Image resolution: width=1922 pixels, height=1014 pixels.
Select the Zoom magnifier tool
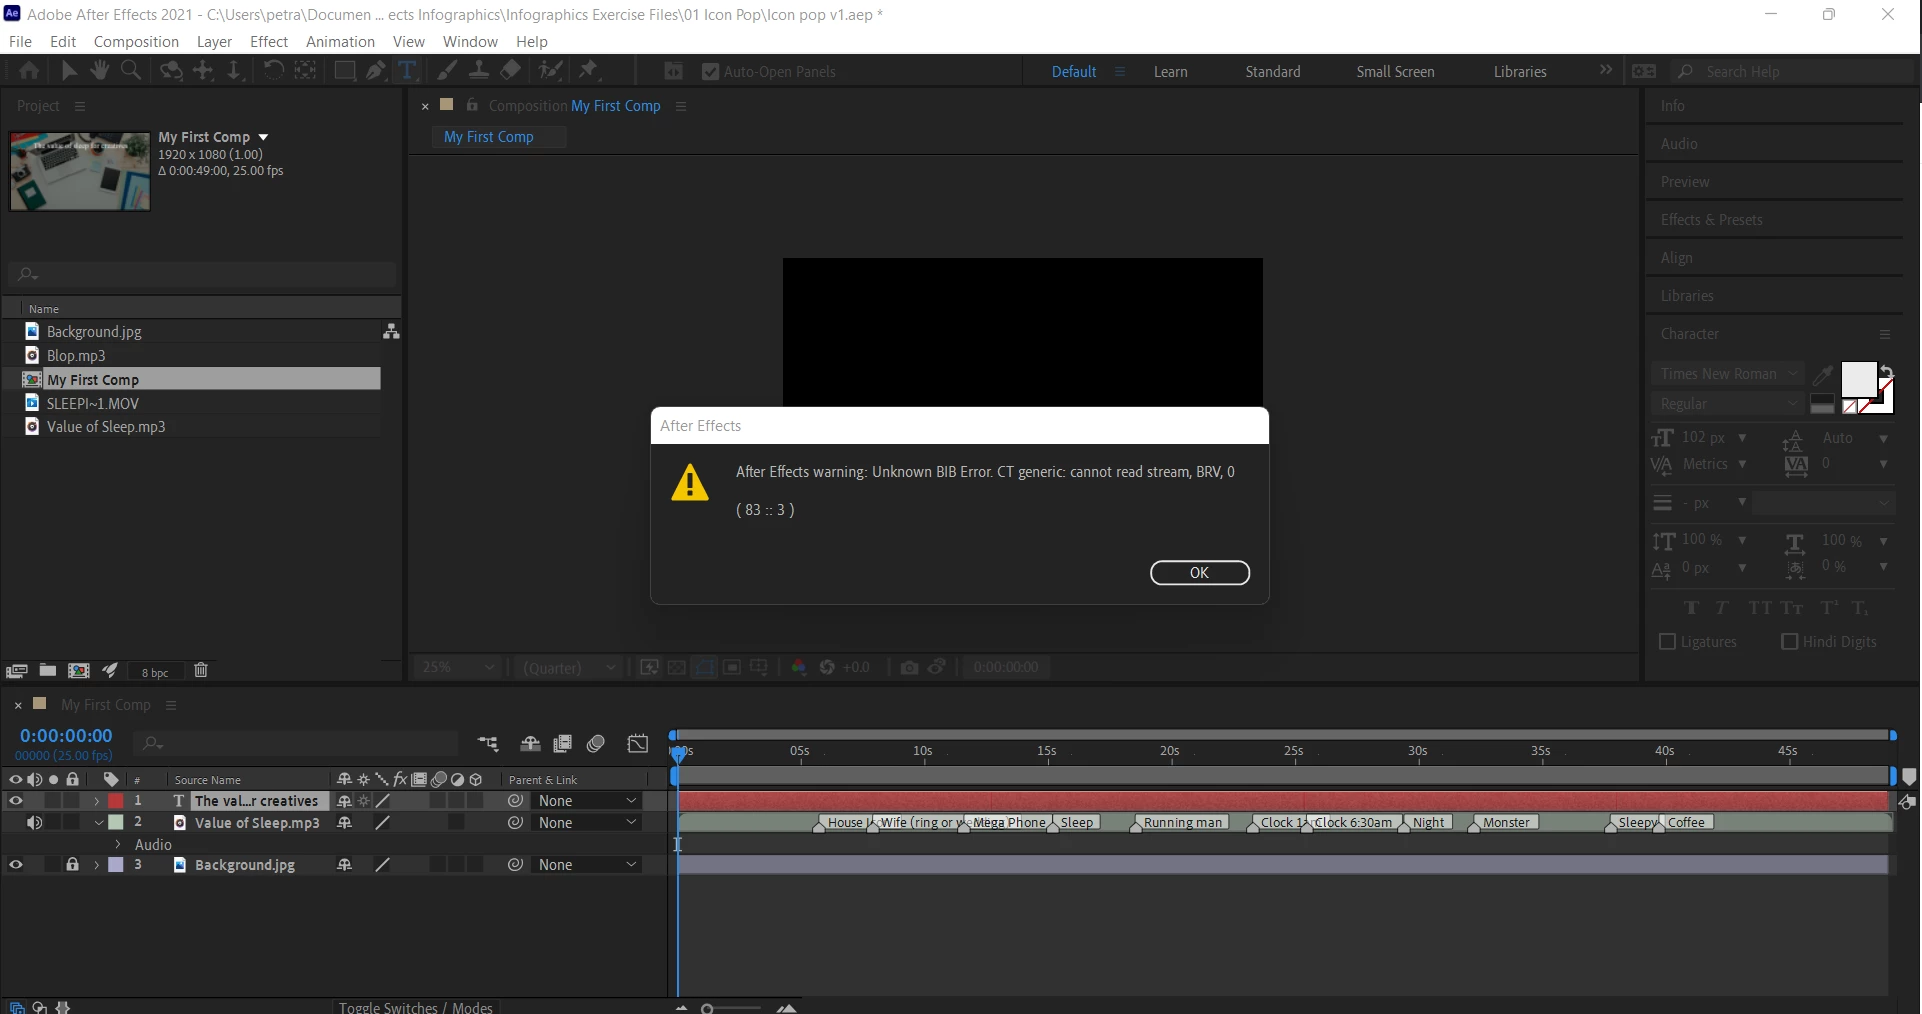pyautogui.click(x=131, y=71)
